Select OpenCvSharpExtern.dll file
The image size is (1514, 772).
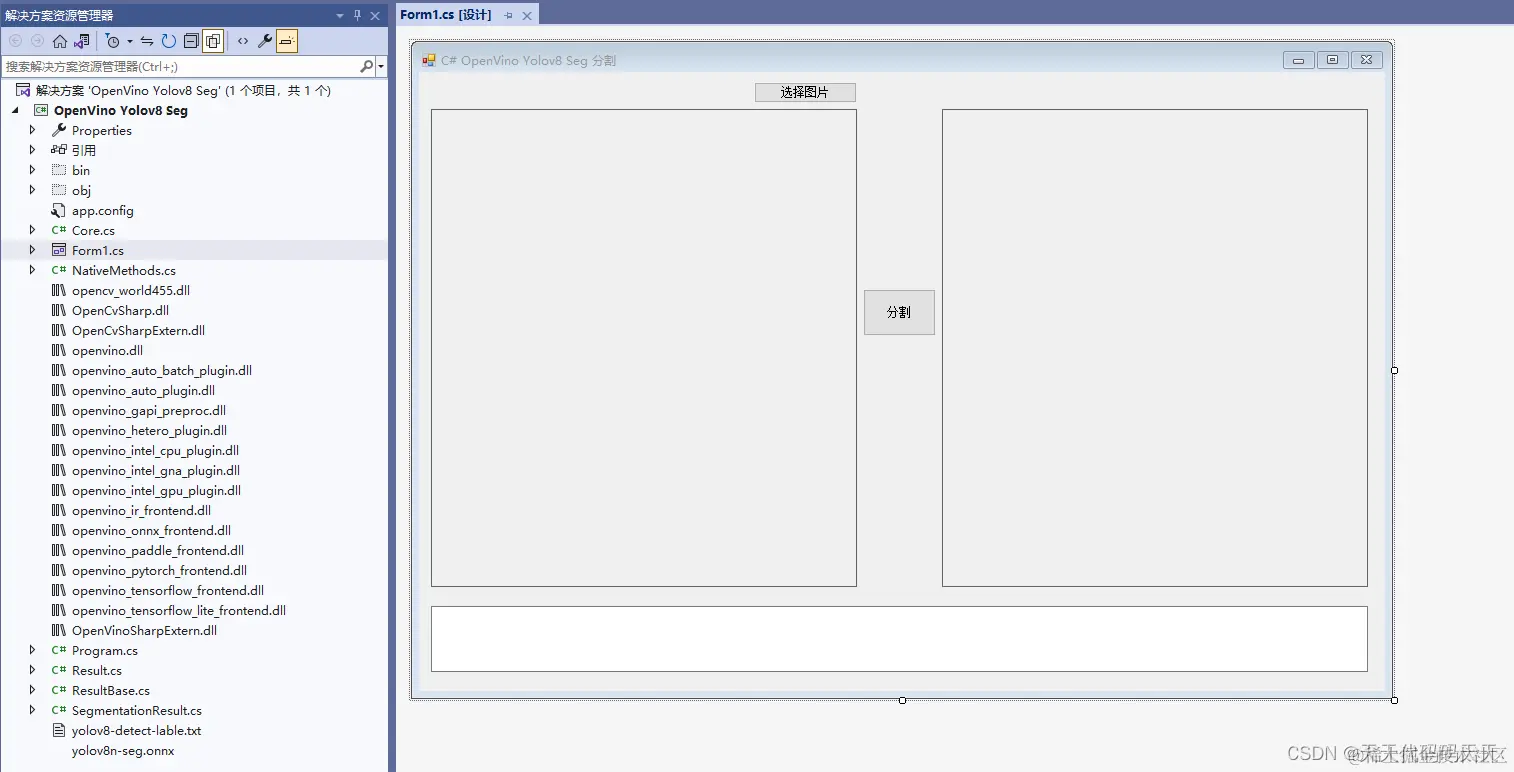tap(138, 330)
